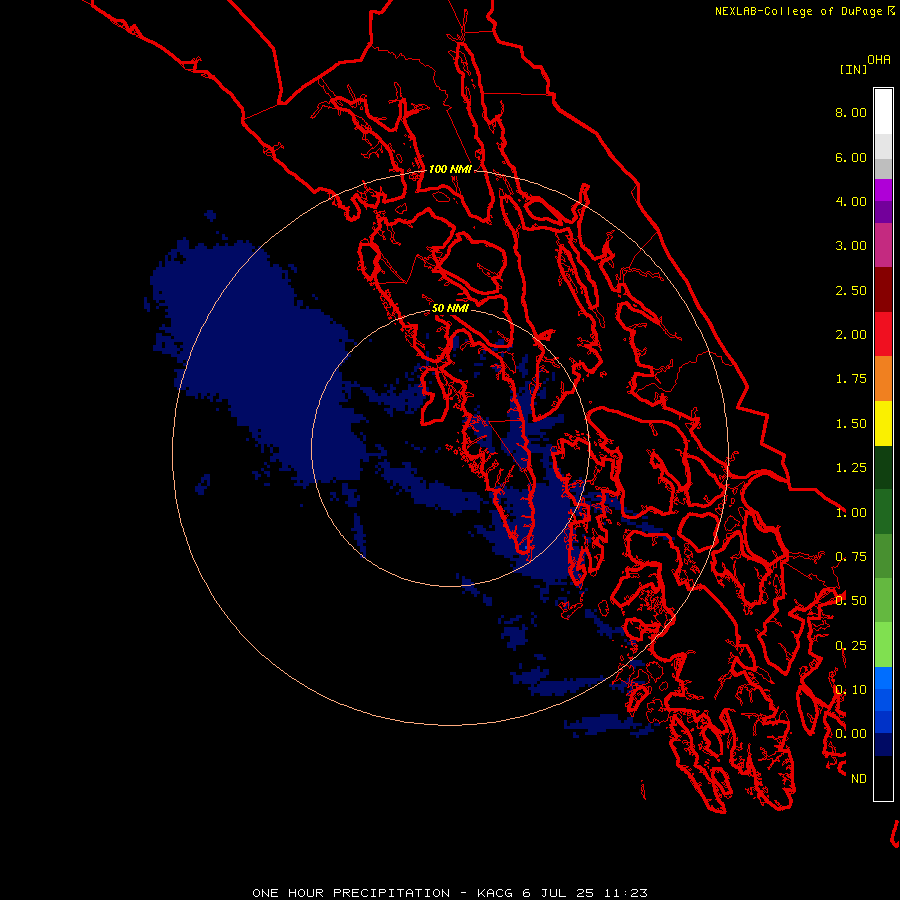Select the orange swatch beside 1.75
Screen dimensions: 900x900
(883, 379)
